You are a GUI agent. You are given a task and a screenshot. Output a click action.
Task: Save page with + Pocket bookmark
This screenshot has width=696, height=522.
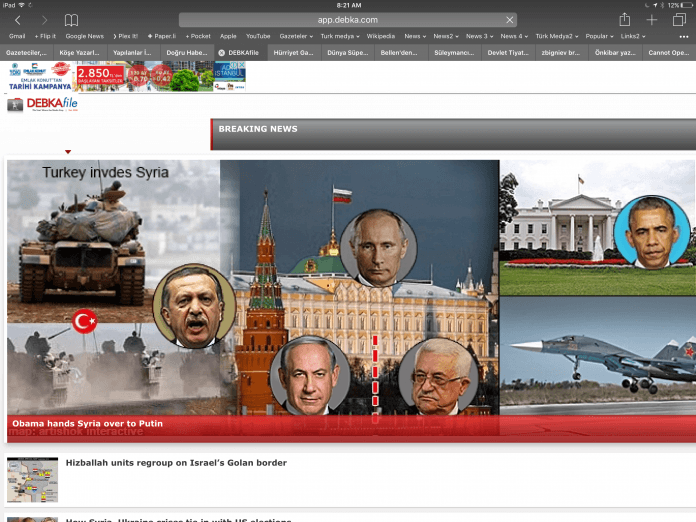point(198,36)
